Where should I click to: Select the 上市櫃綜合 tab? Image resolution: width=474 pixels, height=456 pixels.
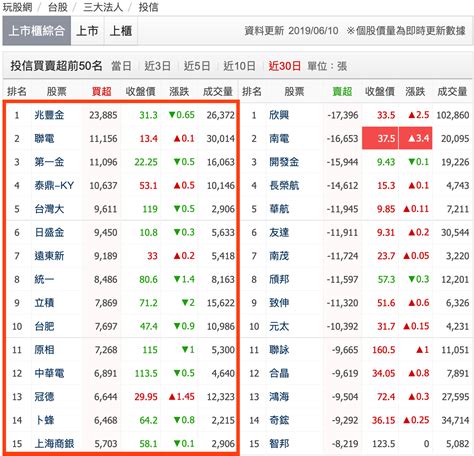pyautogui.click(x=37, y=31)
